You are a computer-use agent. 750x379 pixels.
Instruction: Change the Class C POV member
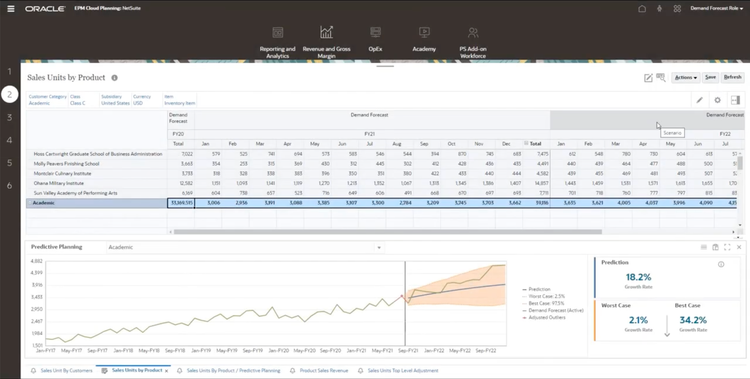(77, 100)
